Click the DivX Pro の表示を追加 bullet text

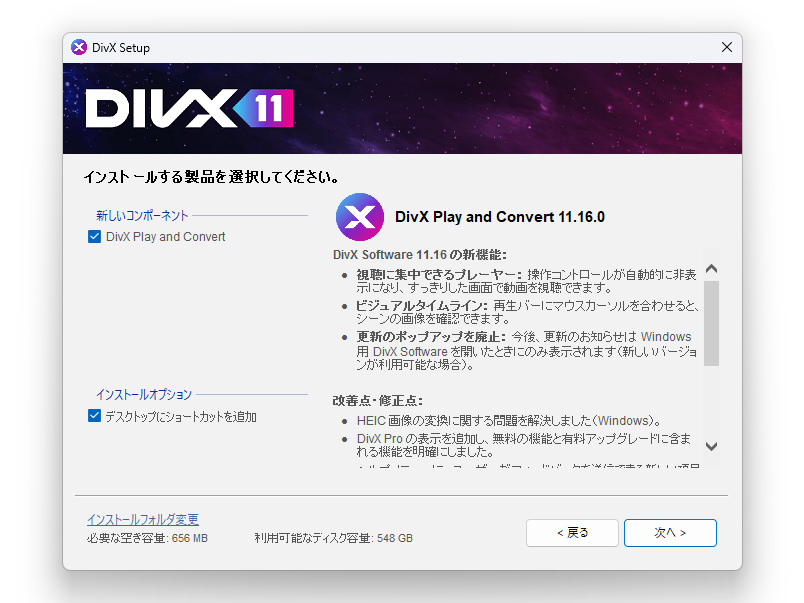click(x=524, y=445)
